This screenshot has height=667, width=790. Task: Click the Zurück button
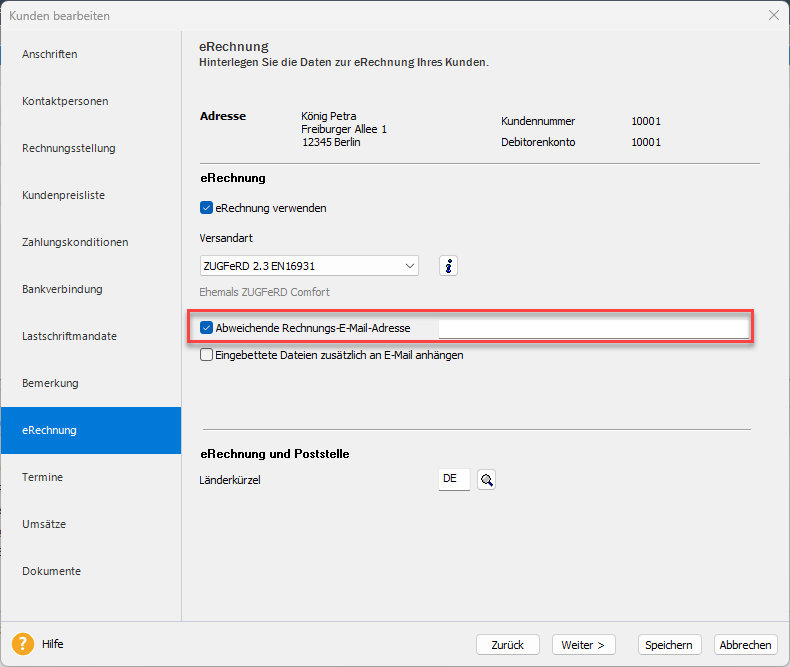tap(508, 644)
